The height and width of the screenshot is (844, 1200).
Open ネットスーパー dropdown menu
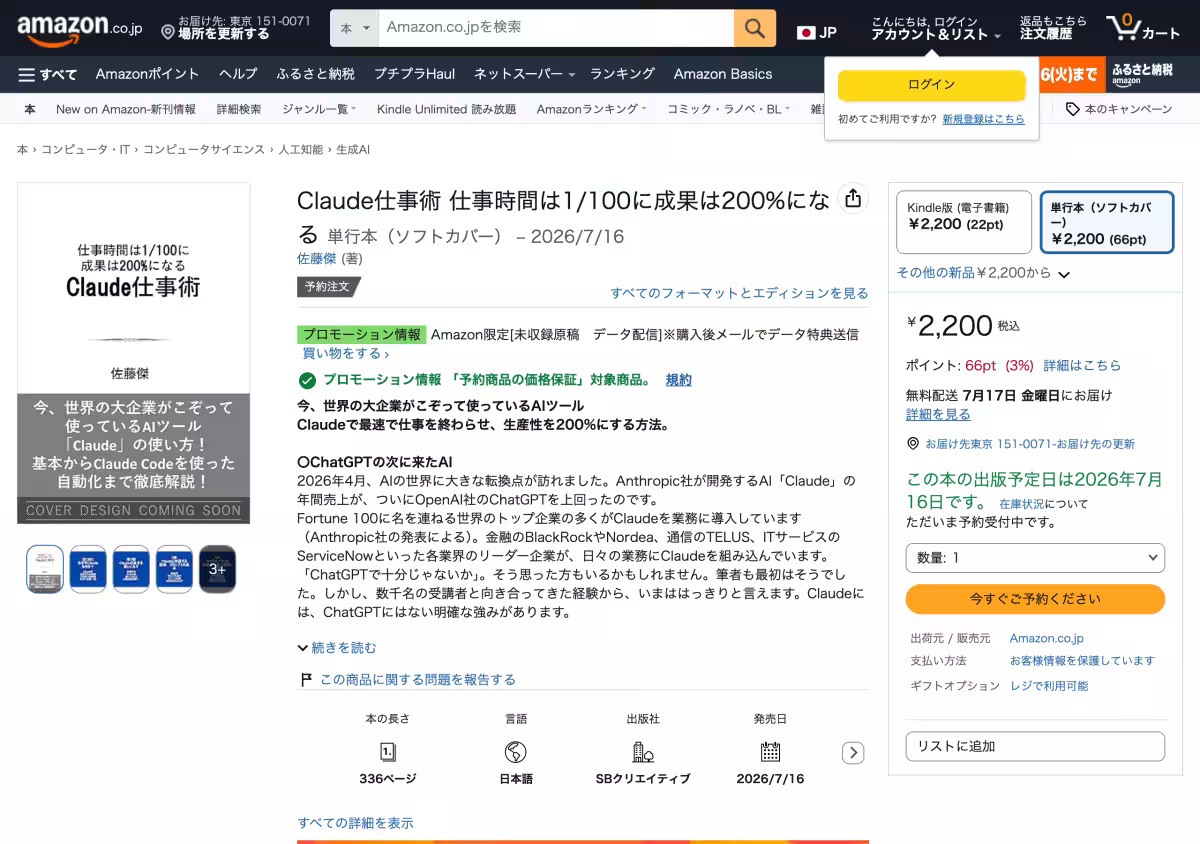524,74
